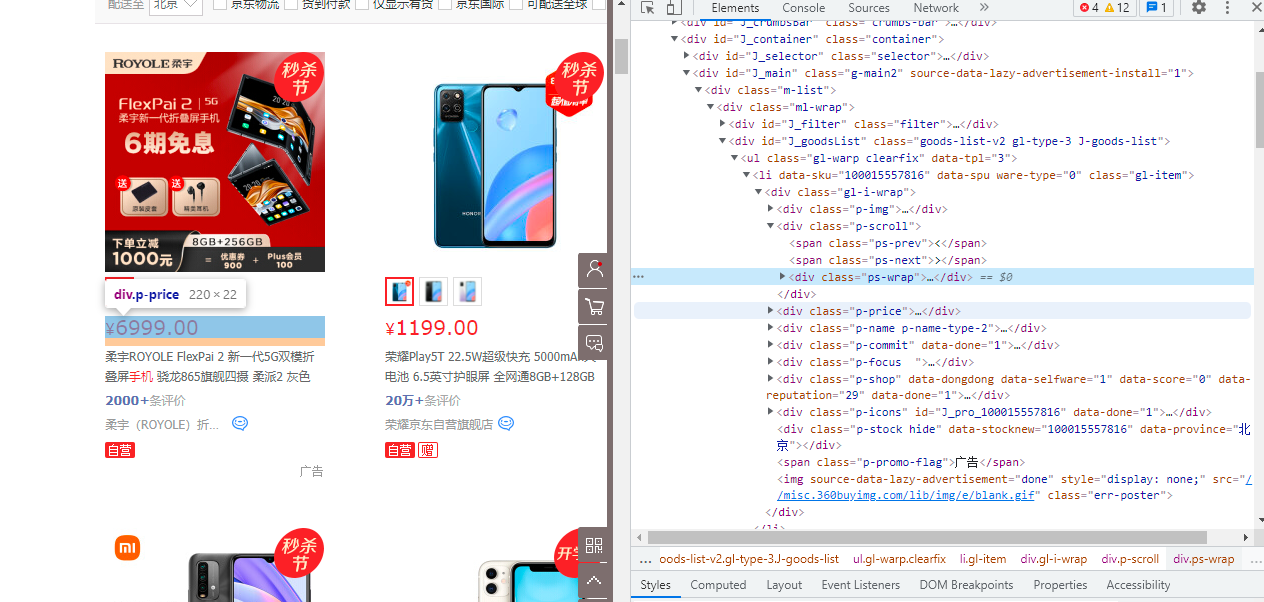
Task: Select the span.p-promo-flag 广告 line
Action: (900, 462)
